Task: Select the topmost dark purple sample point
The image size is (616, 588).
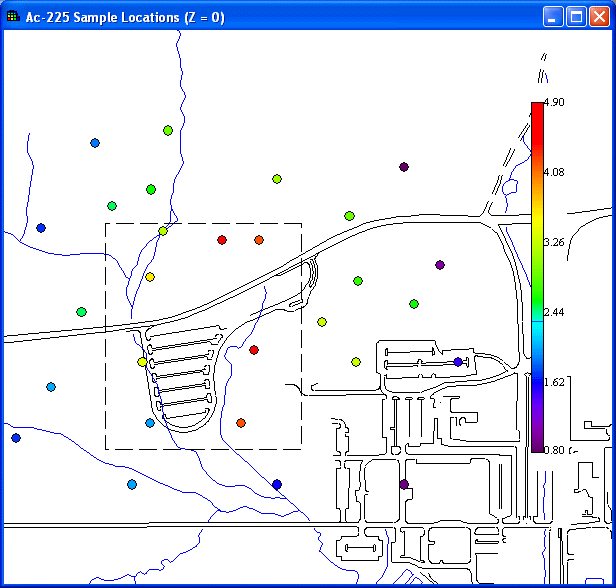Action: tap(404, 167)
